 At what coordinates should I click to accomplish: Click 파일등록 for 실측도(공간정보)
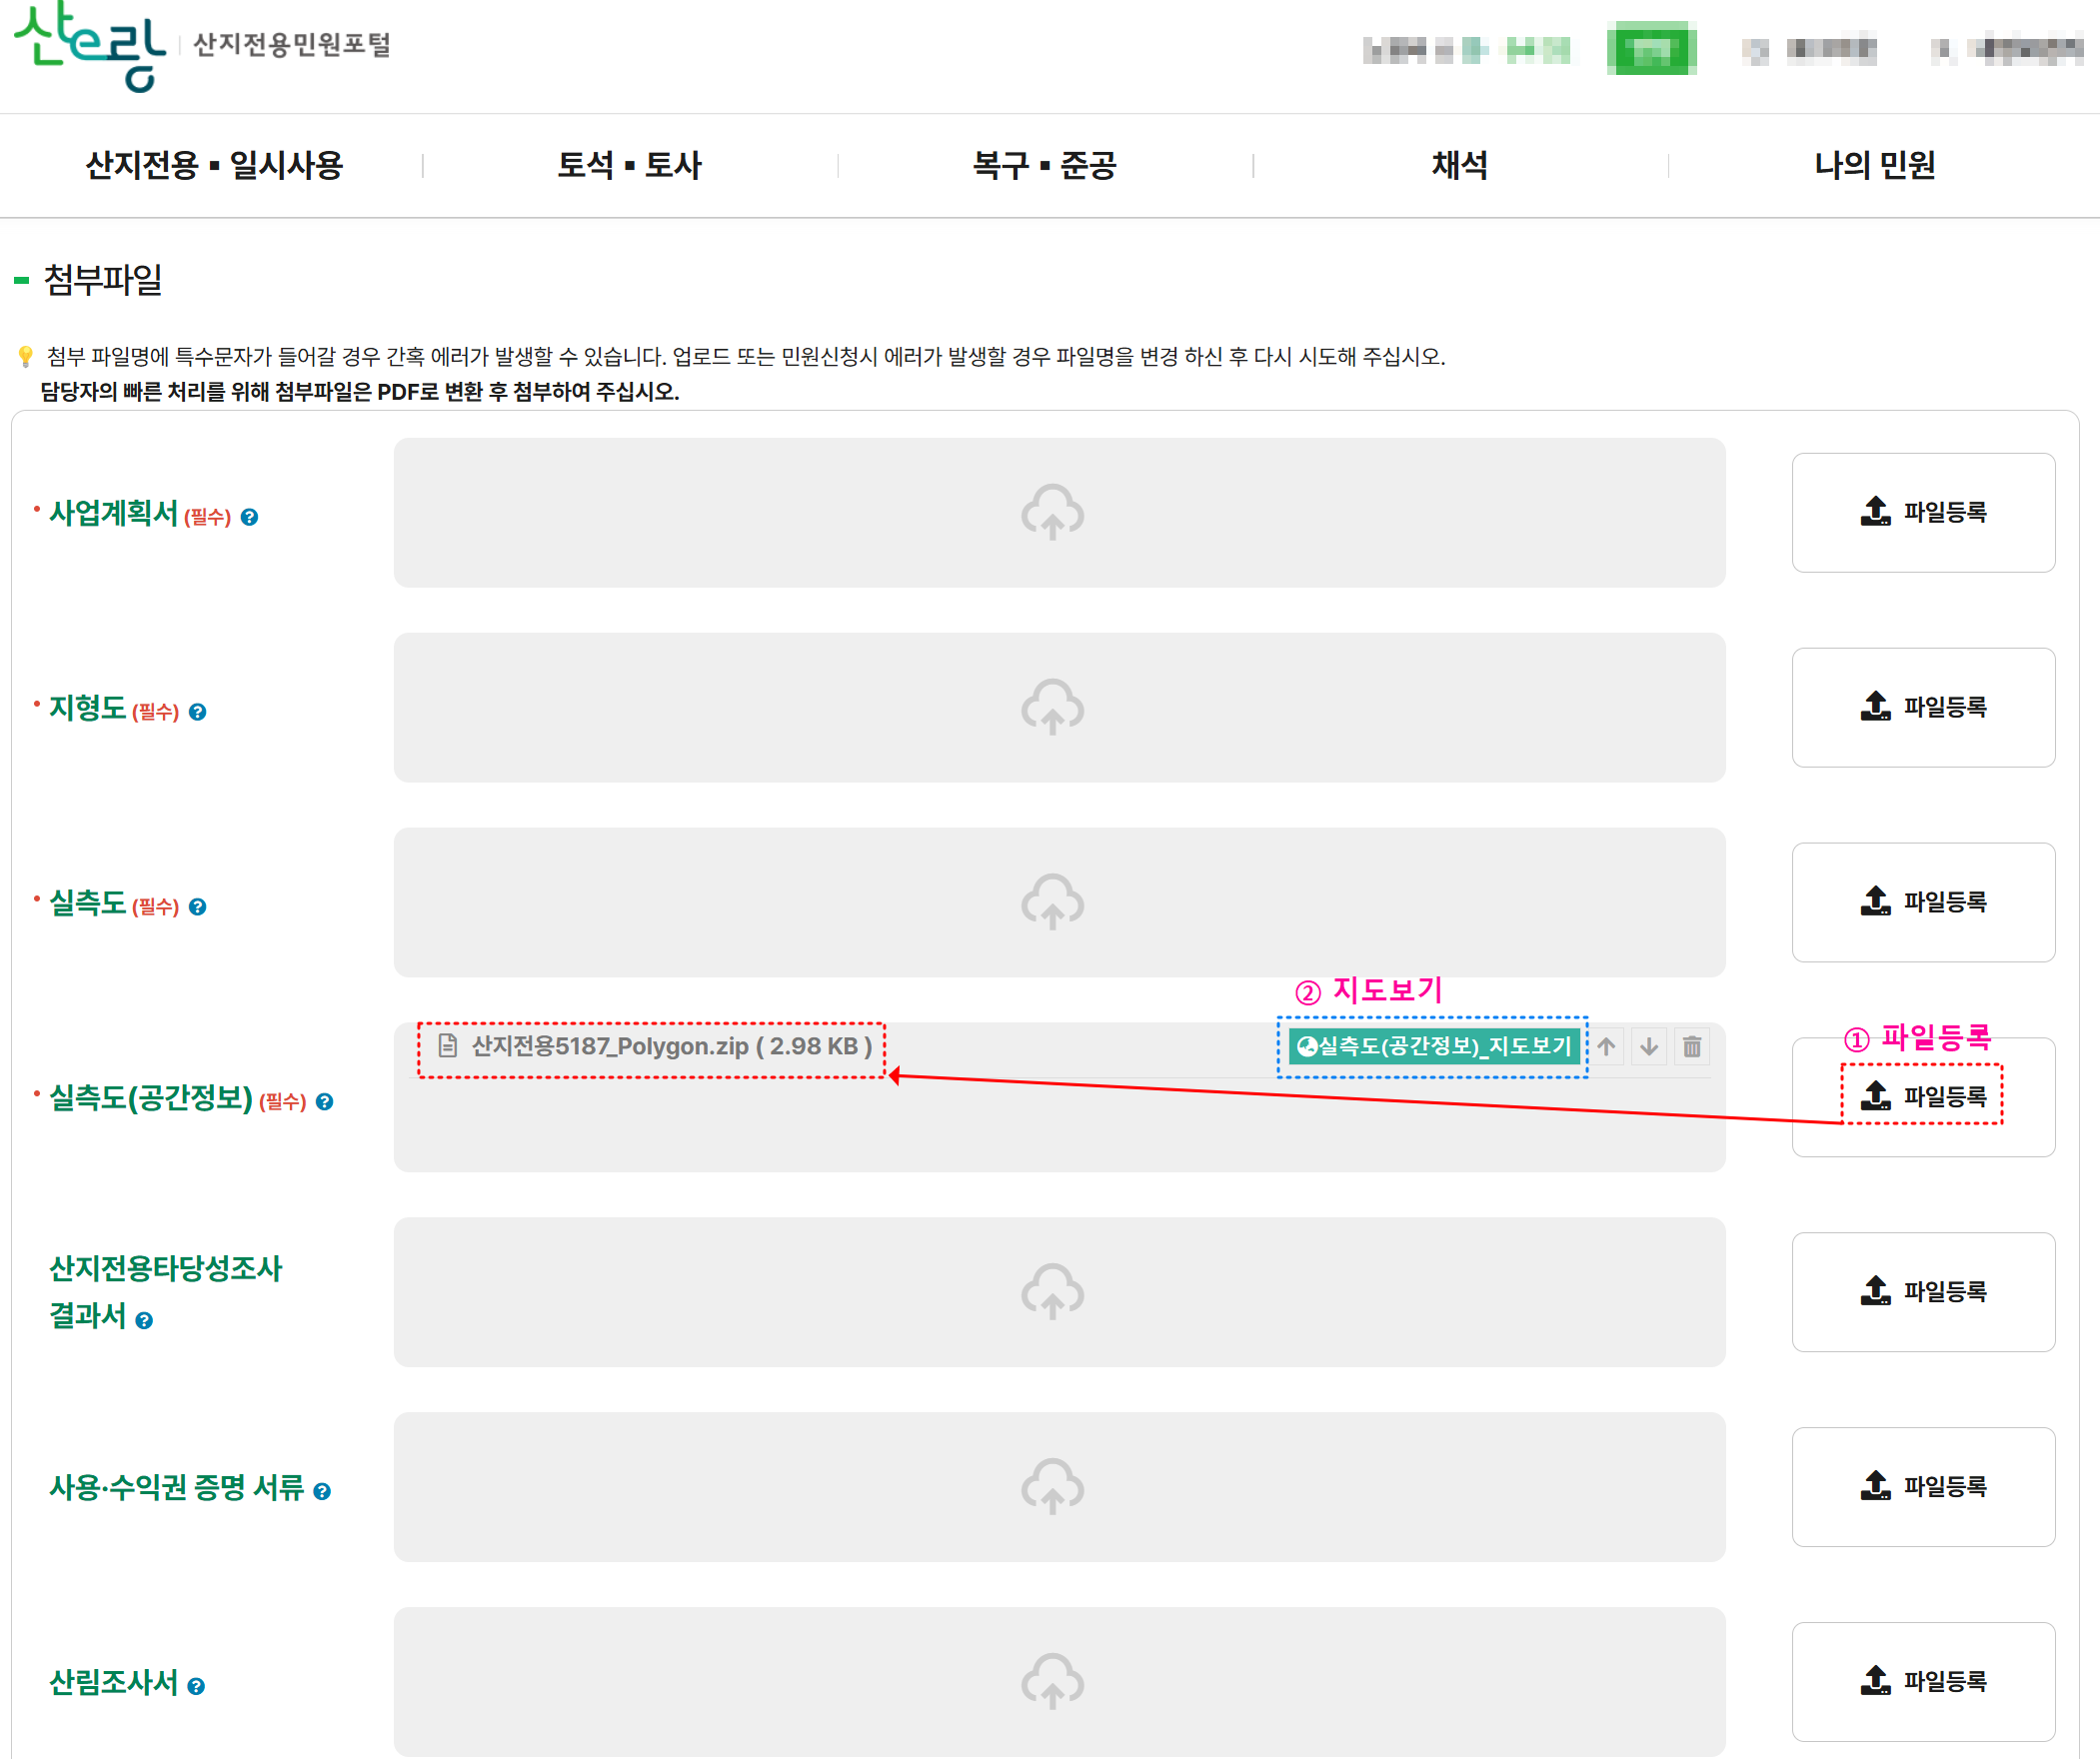1922,1096
